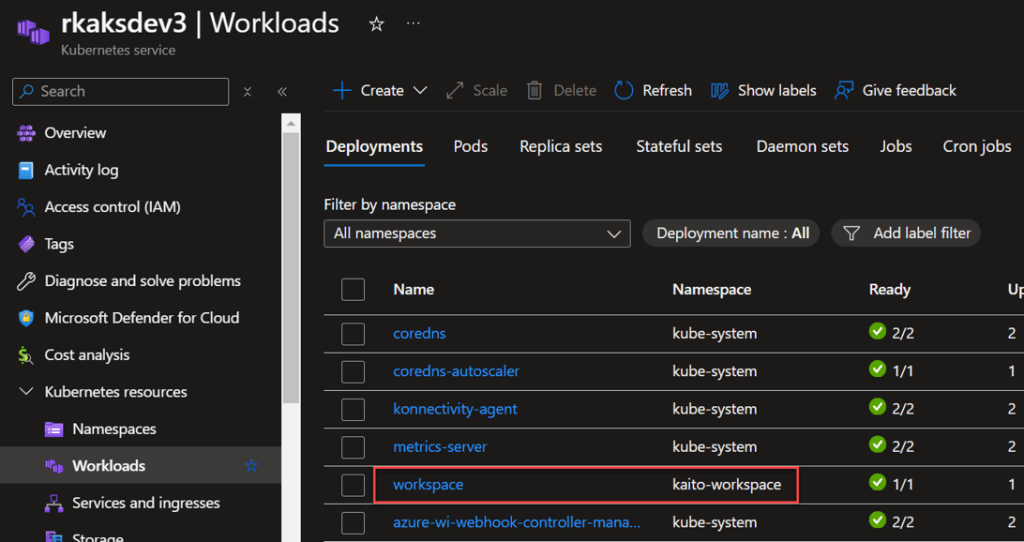Click the Namespaces icon in sidebar
The image size is (1024, 542).
54,429
